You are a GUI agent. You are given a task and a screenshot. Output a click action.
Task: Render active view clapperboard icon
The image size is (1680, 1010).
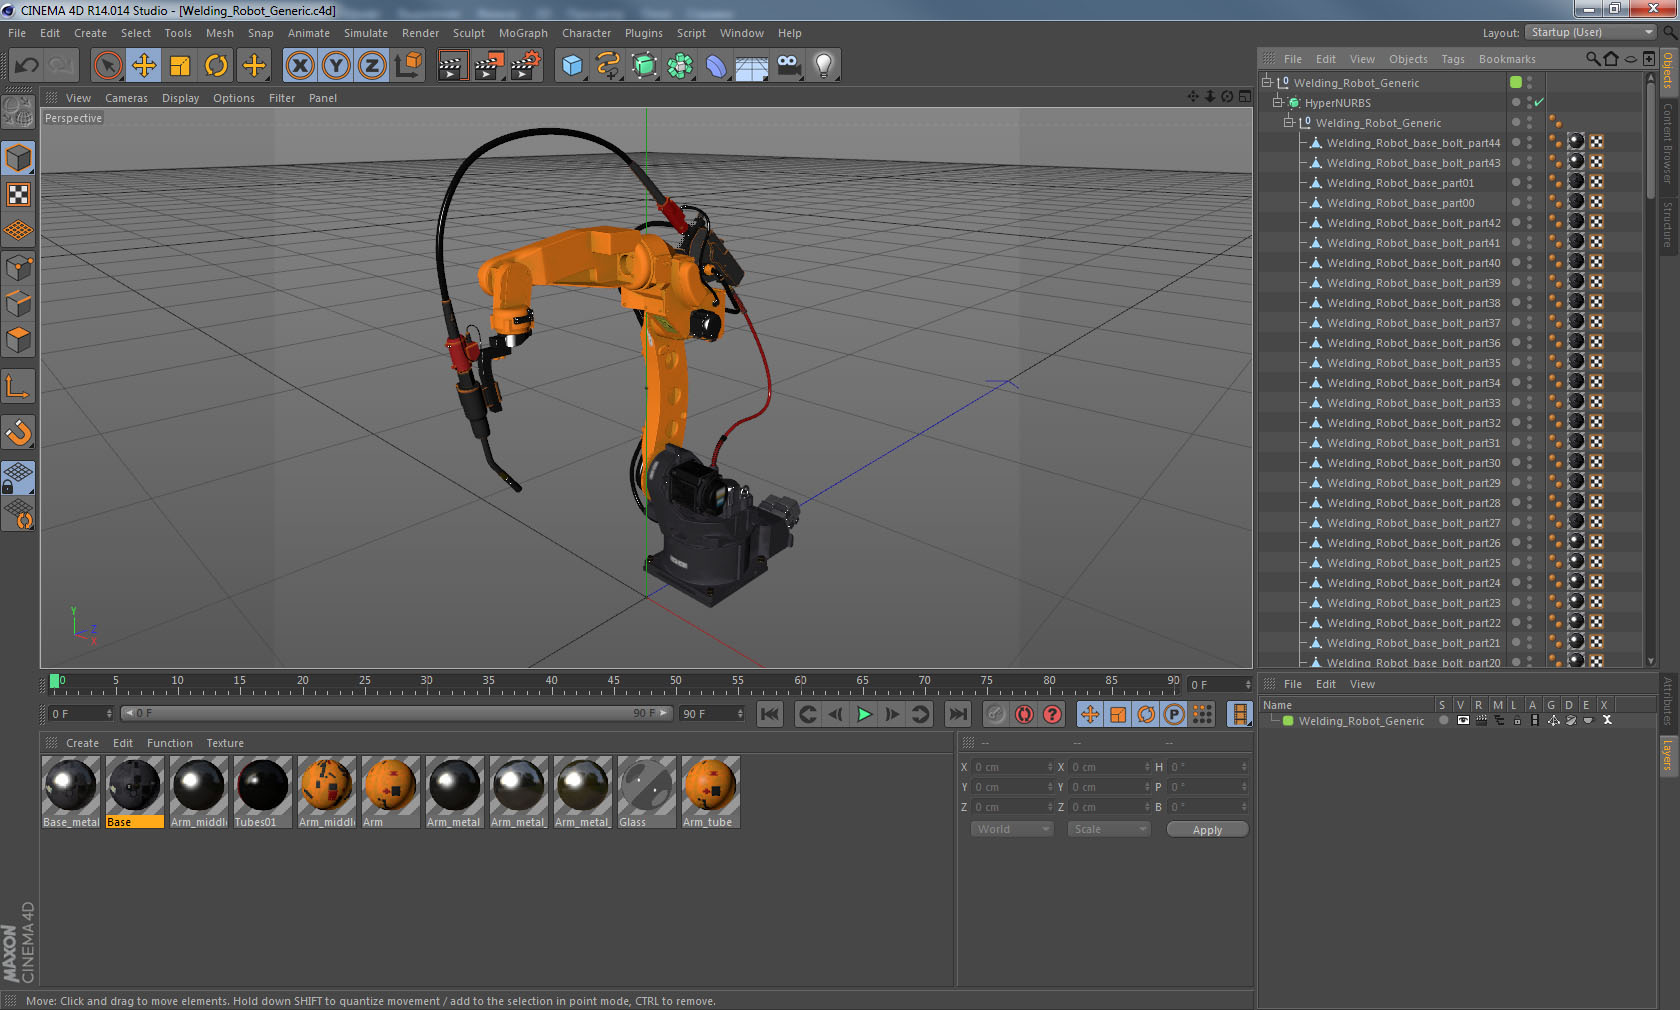tap(452, 66)
